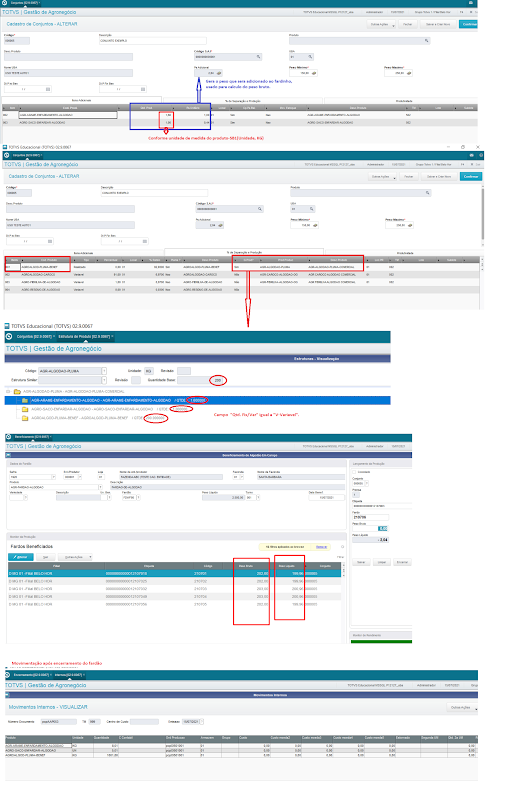Select the Itens Adicionais tab in the top window
Screen dimensions: 512x809
tap(82, 101)
